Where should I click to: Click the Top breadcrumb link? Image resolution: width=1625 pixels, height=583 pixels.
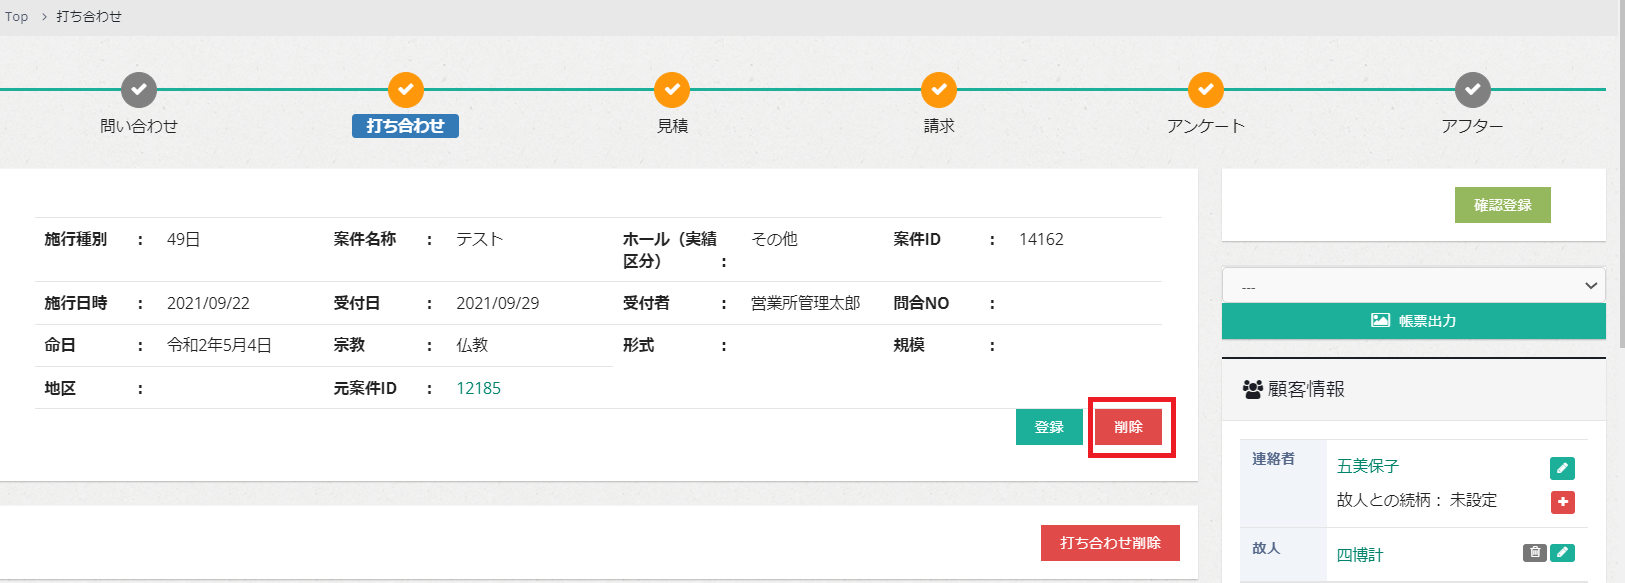click(17, 17)
